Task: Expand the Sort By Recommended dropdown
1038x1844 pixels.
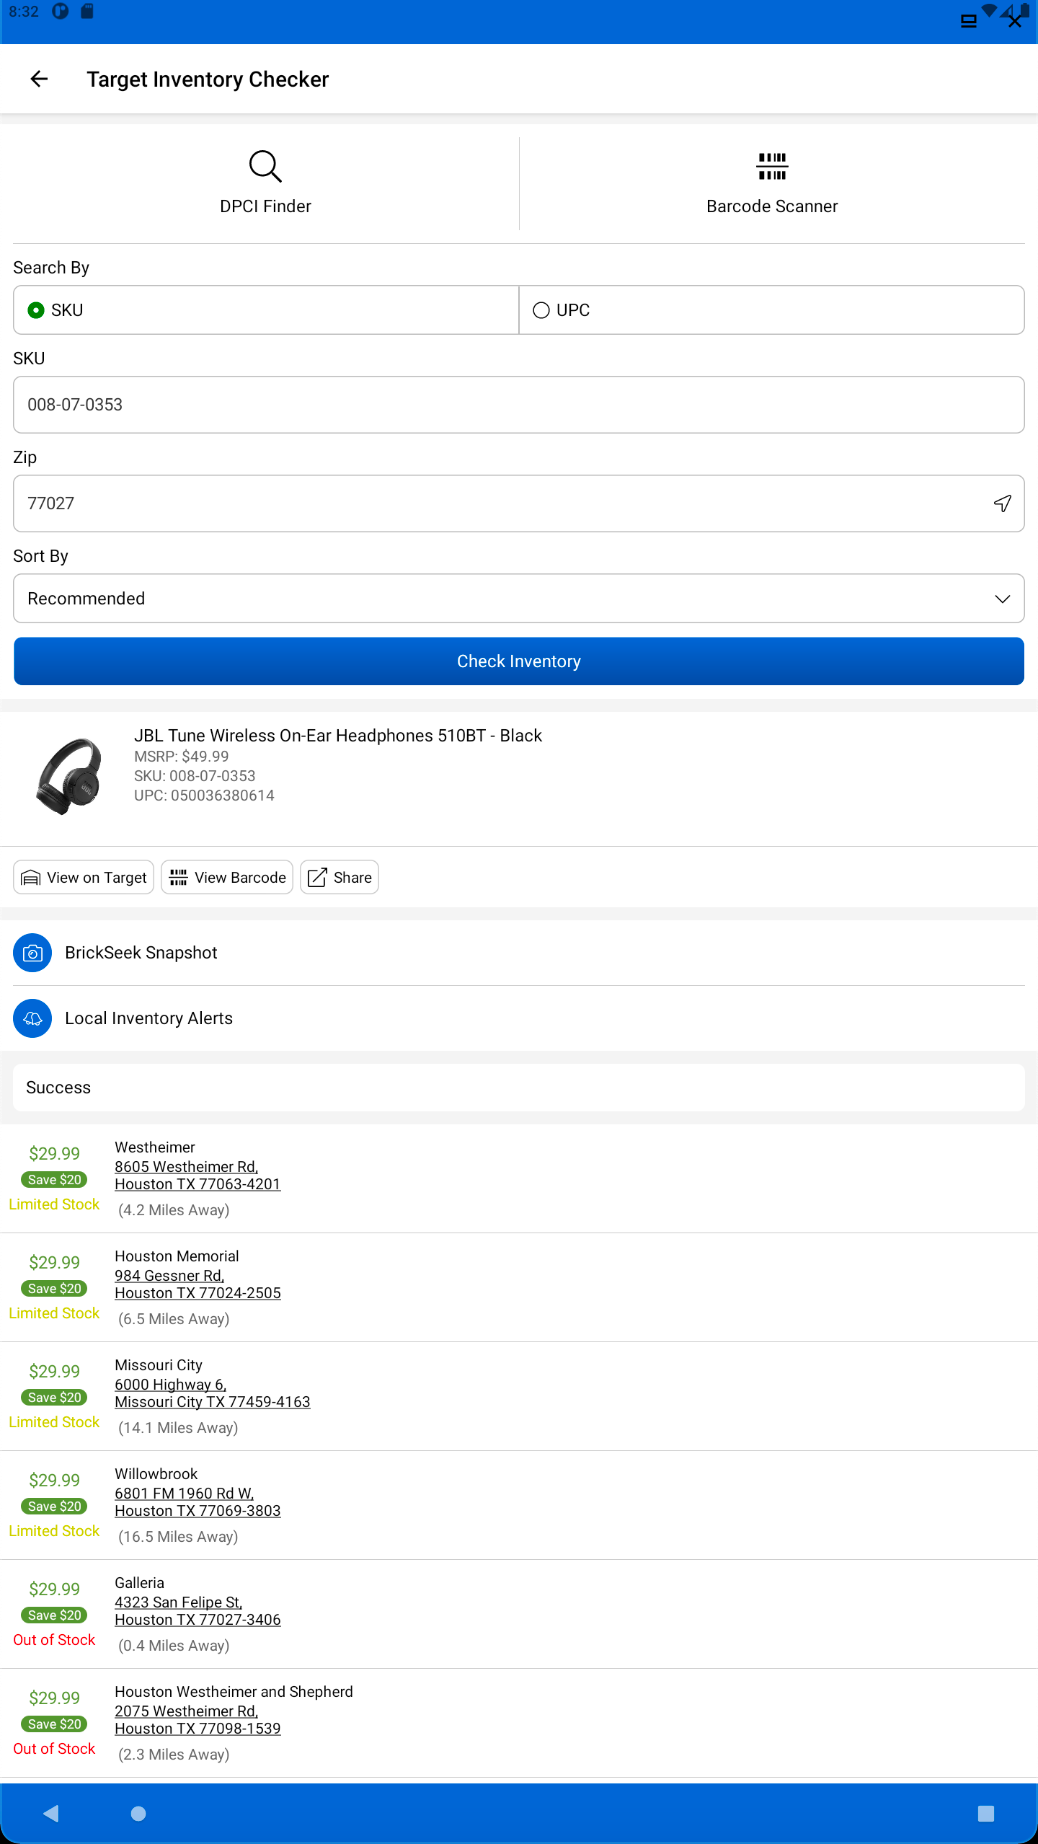Action: [x=519, y=598]
